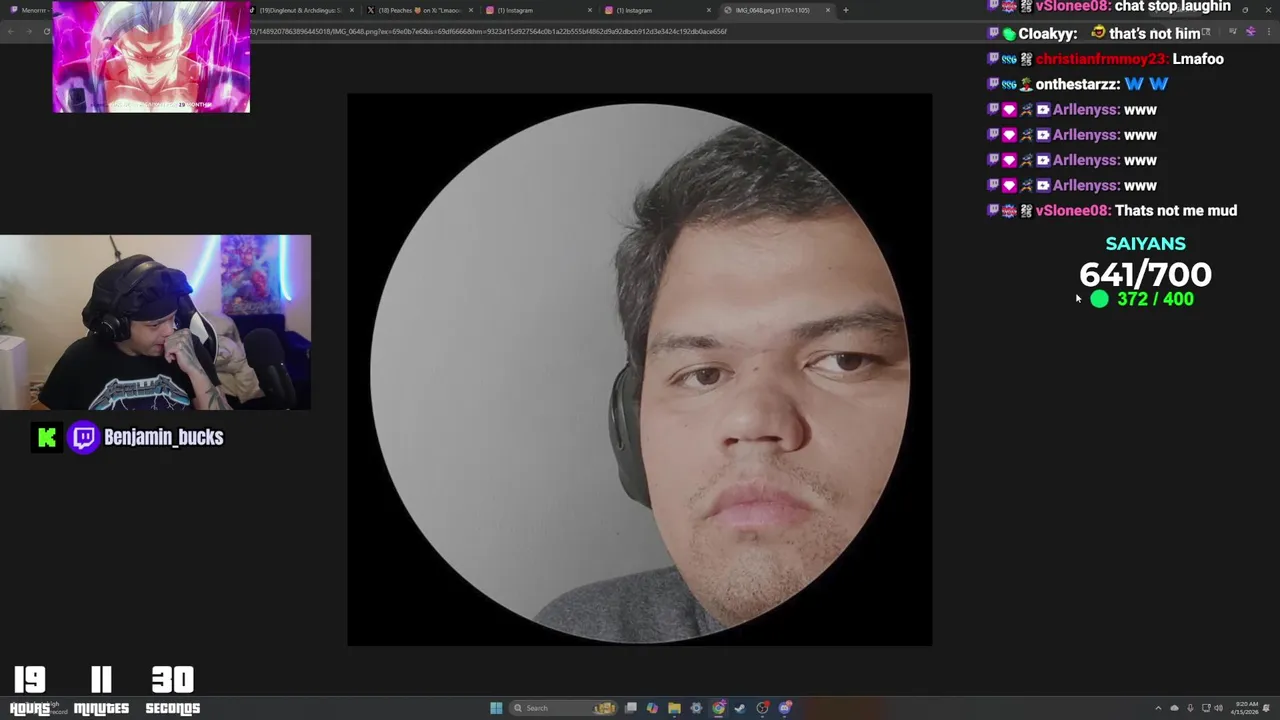
Task: Open Discord from the taskbar
Action: pos(785,708)
